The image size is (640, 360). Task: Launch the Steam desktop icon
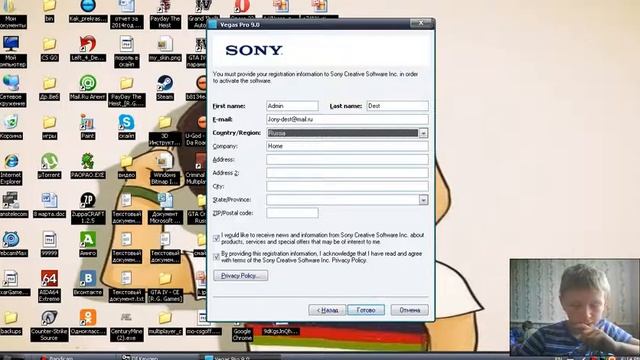click(x=165, y=83)
